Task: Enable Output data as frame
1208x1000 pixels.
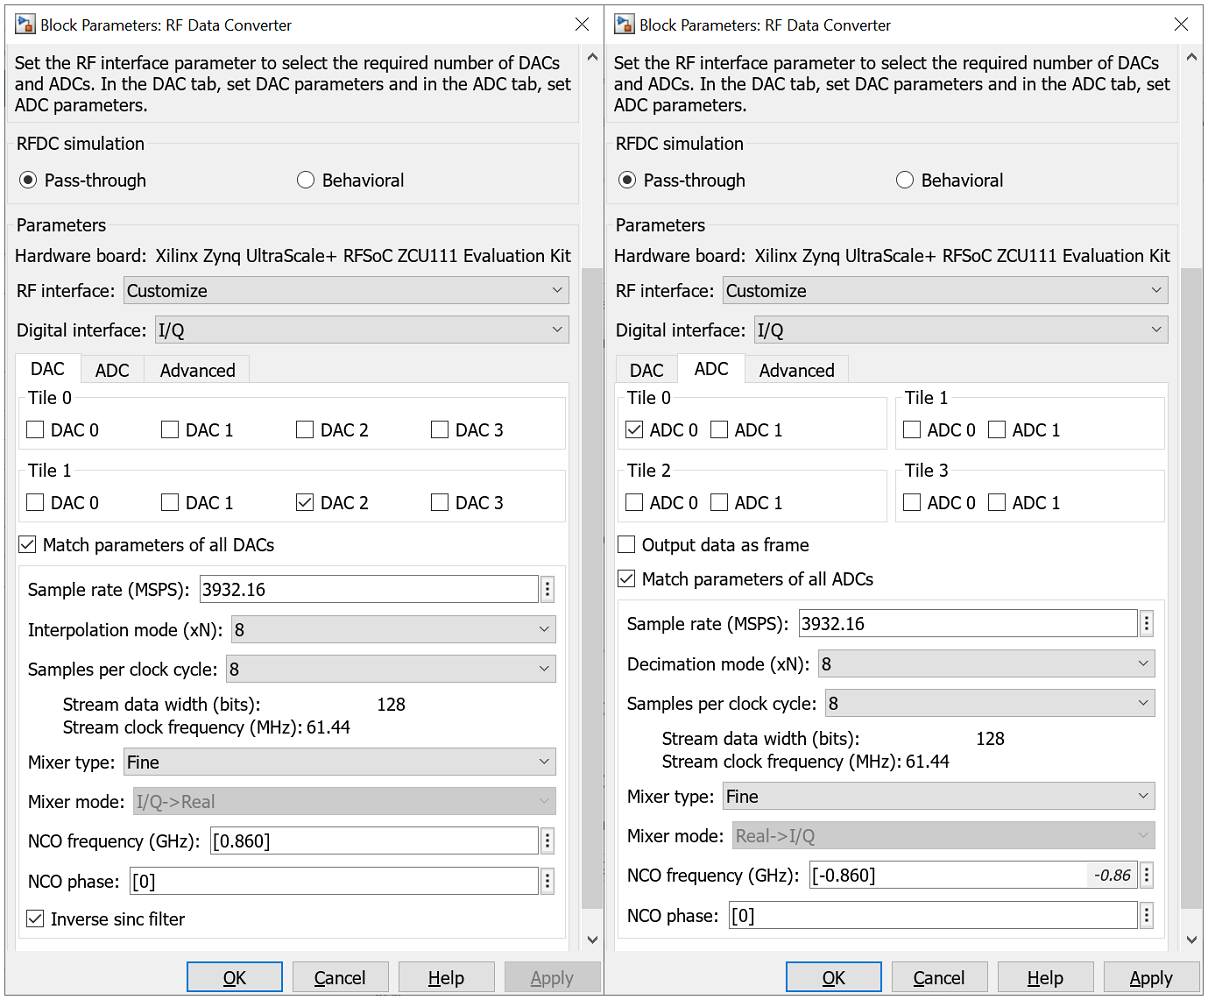Action: 626,544
